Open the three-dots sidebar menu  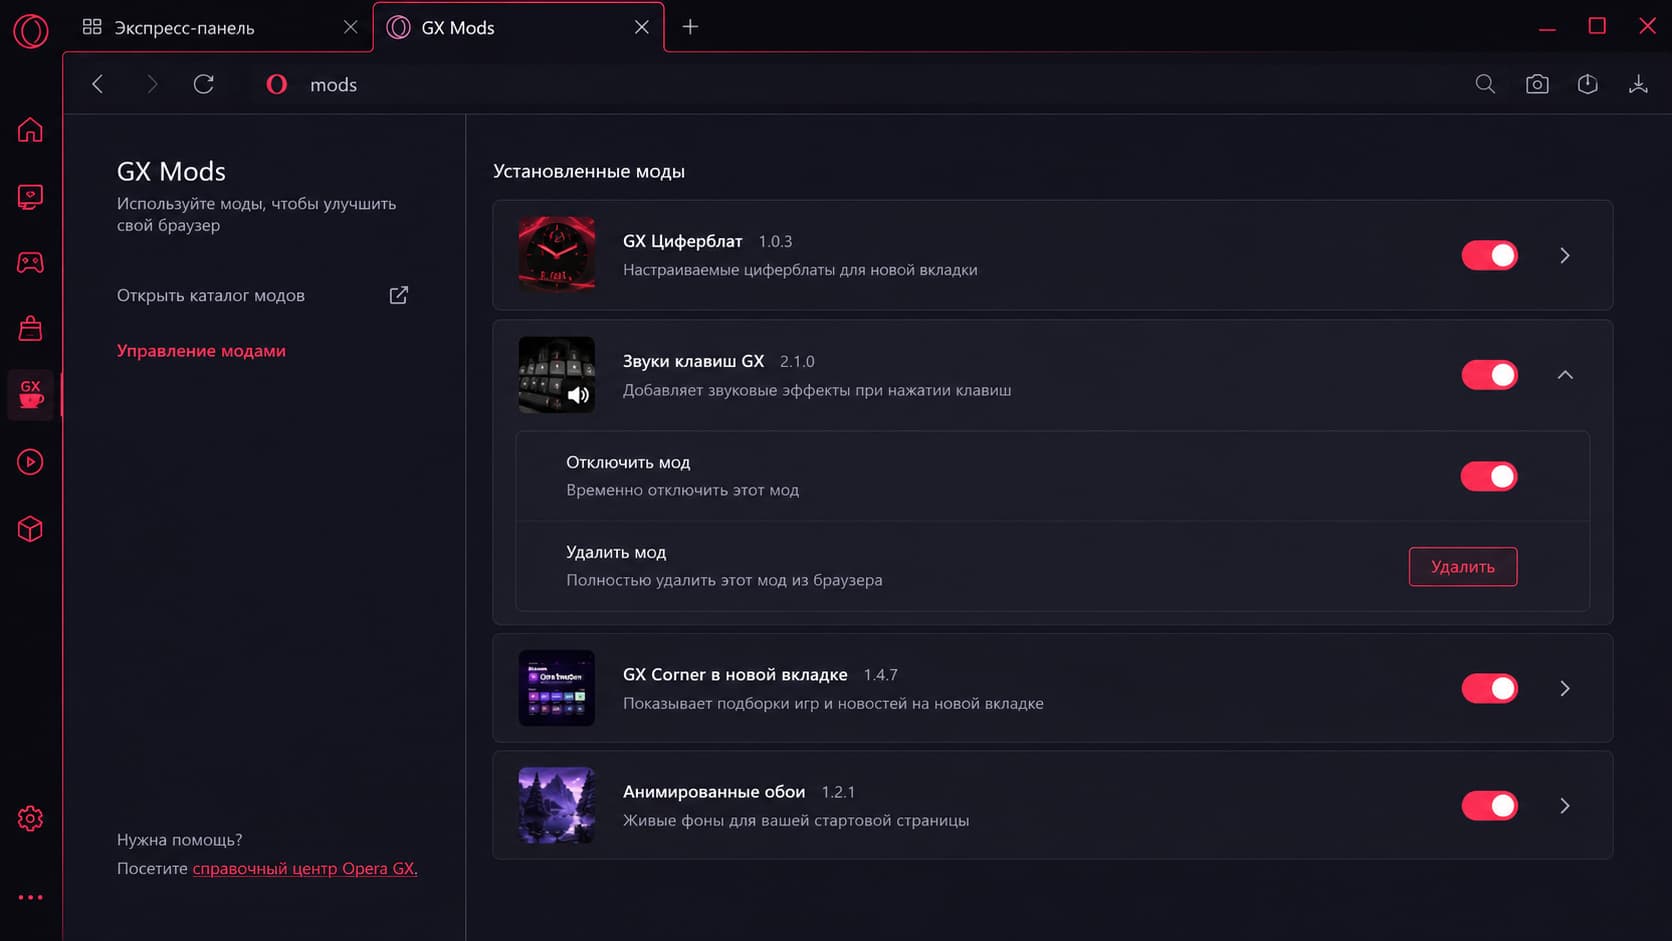pos(30,897)
